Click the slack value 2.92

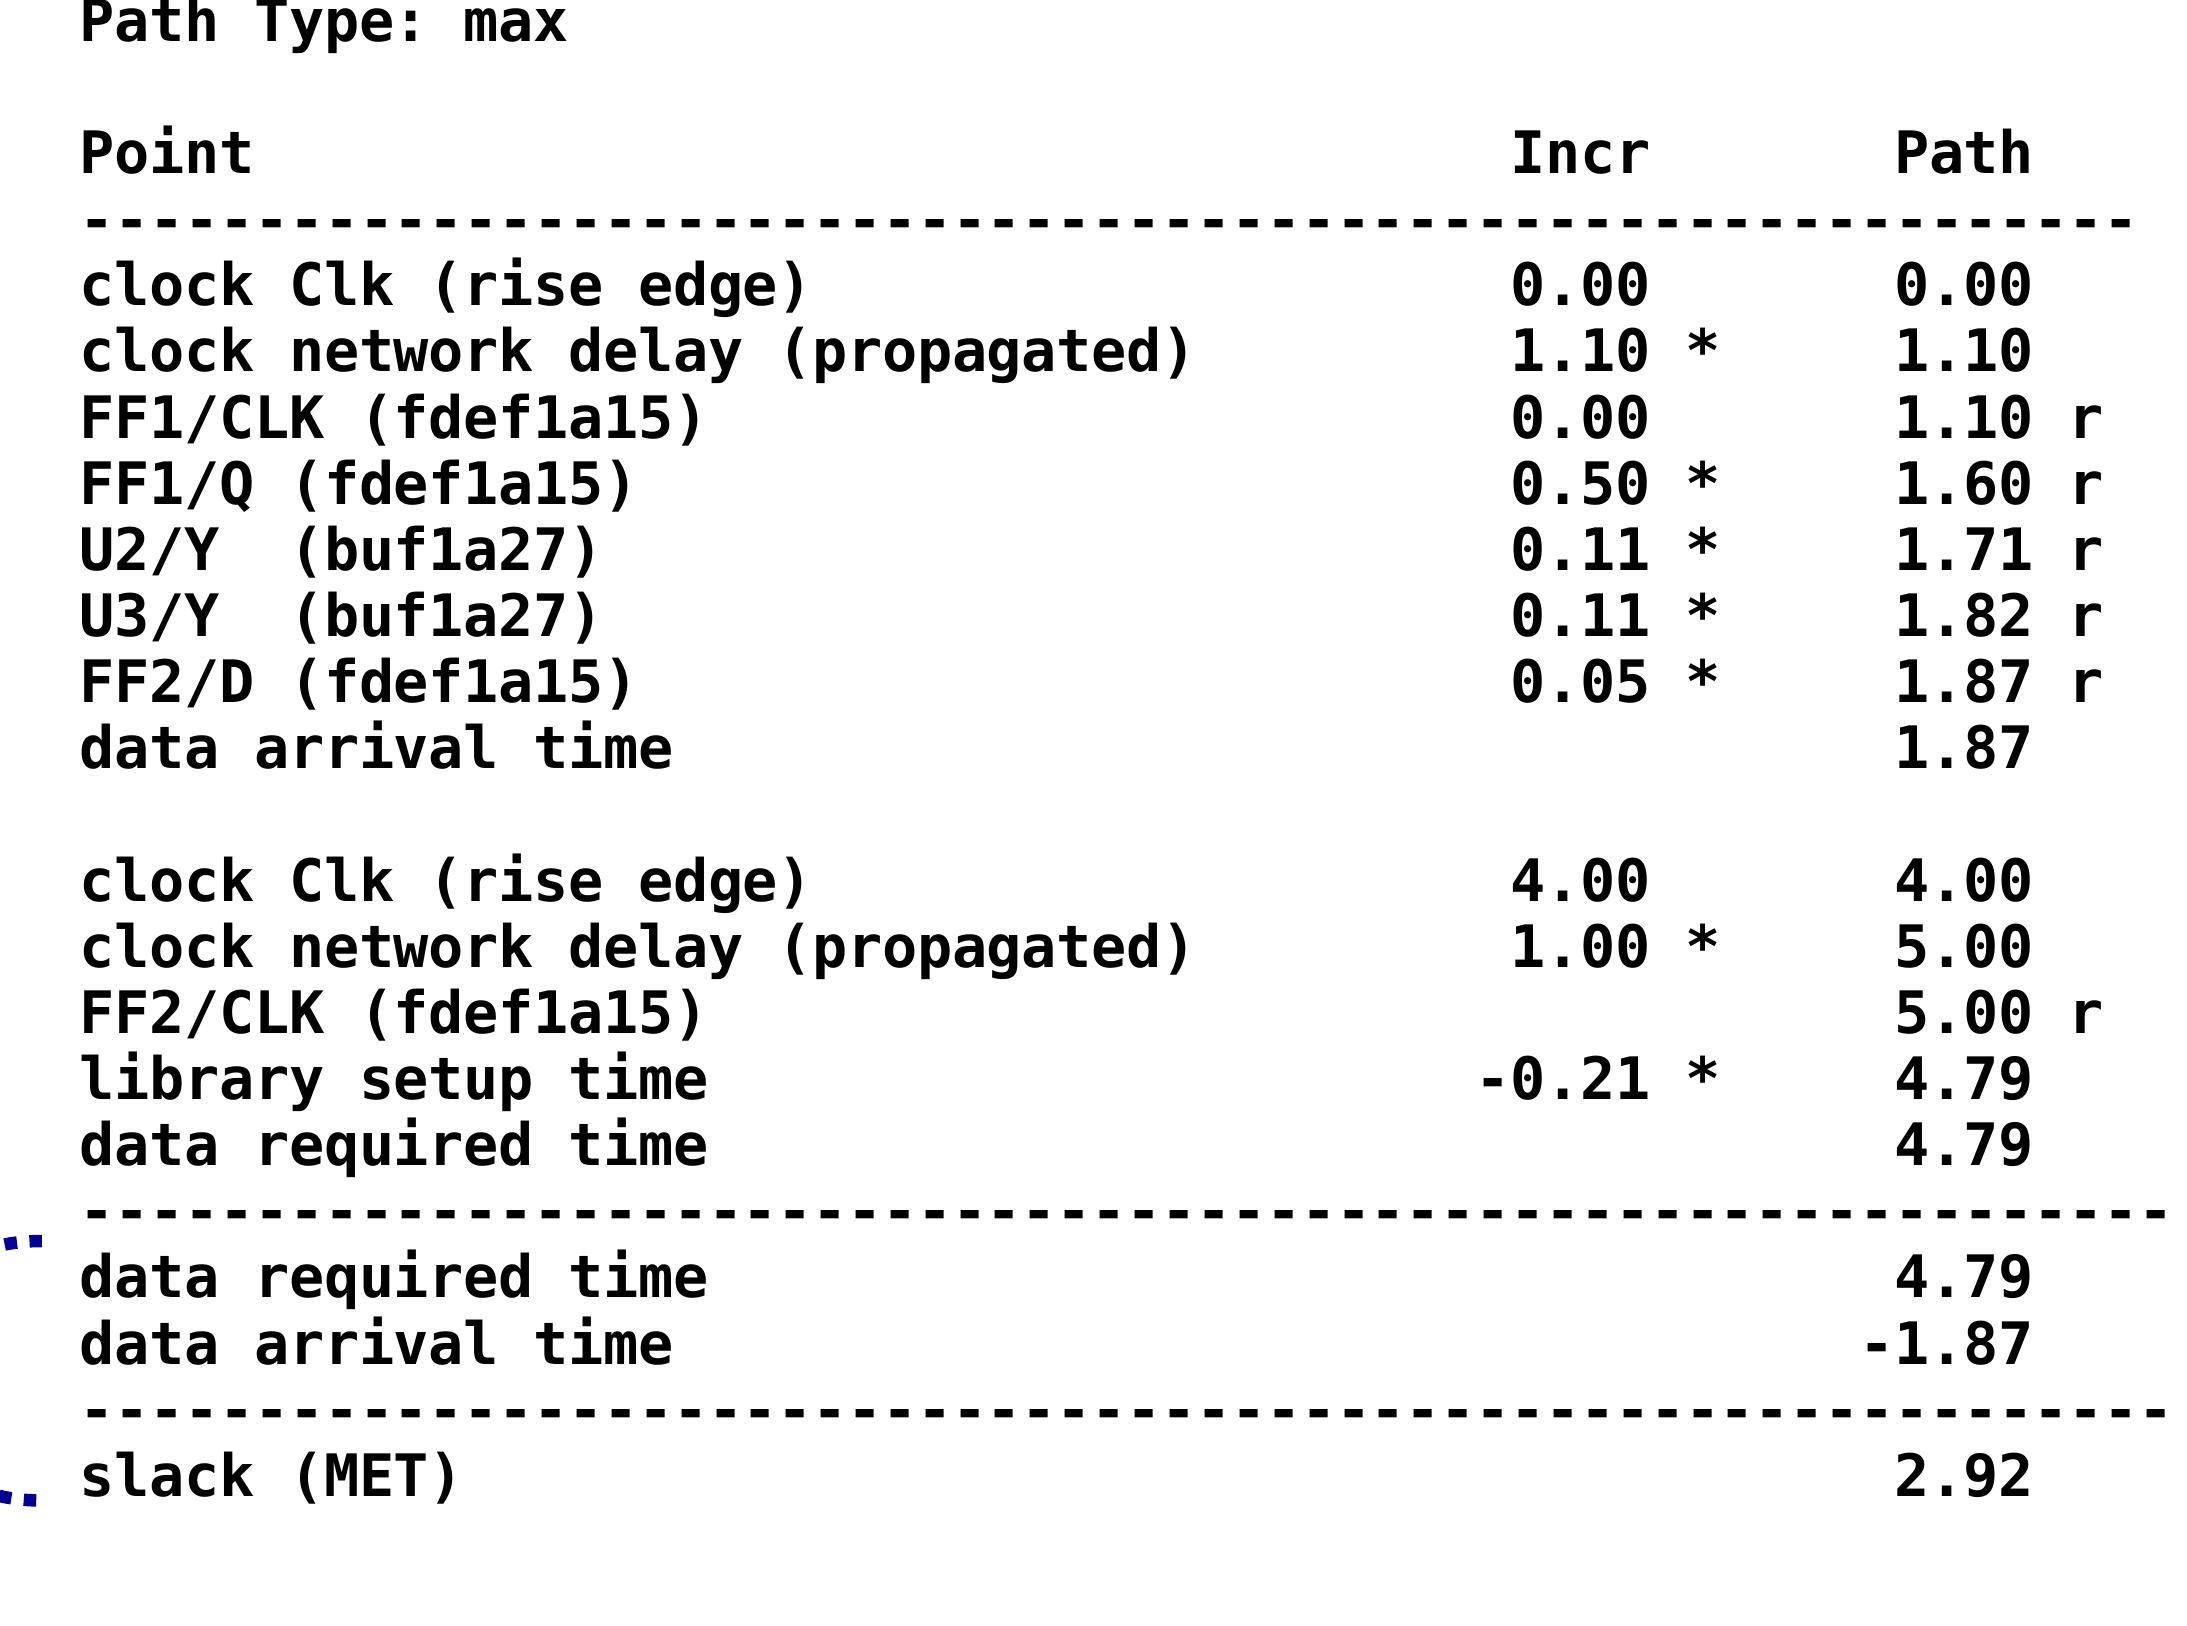pos(1962,1476)
